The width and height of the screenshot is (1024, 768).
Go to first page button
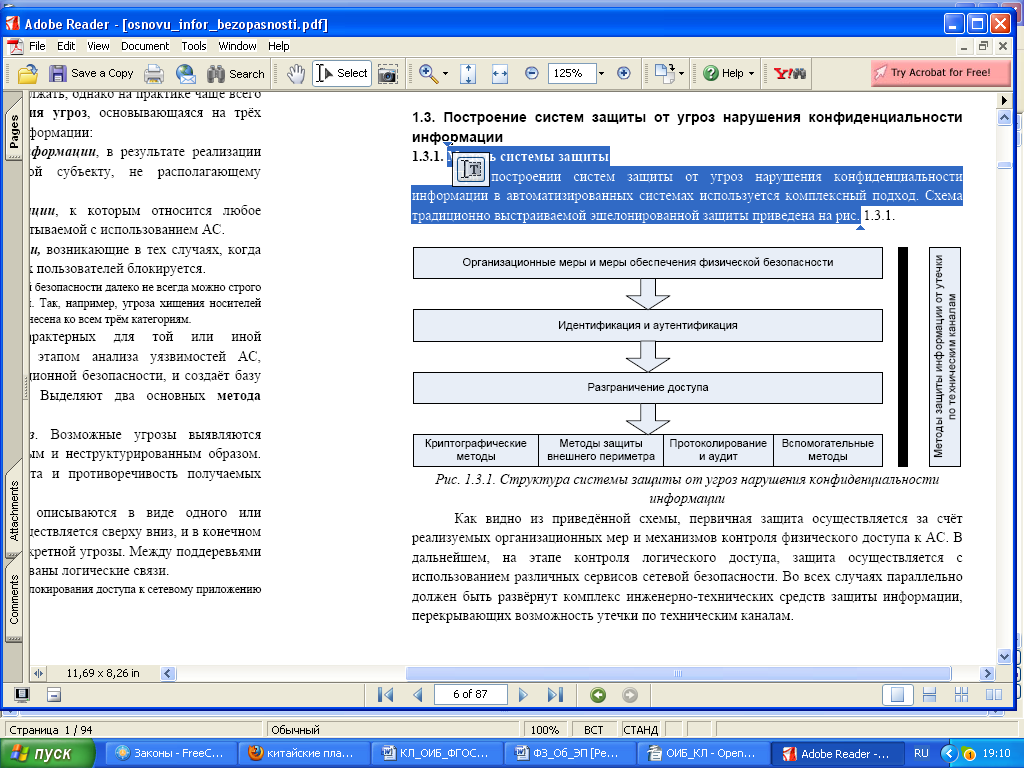pos(385,695)
